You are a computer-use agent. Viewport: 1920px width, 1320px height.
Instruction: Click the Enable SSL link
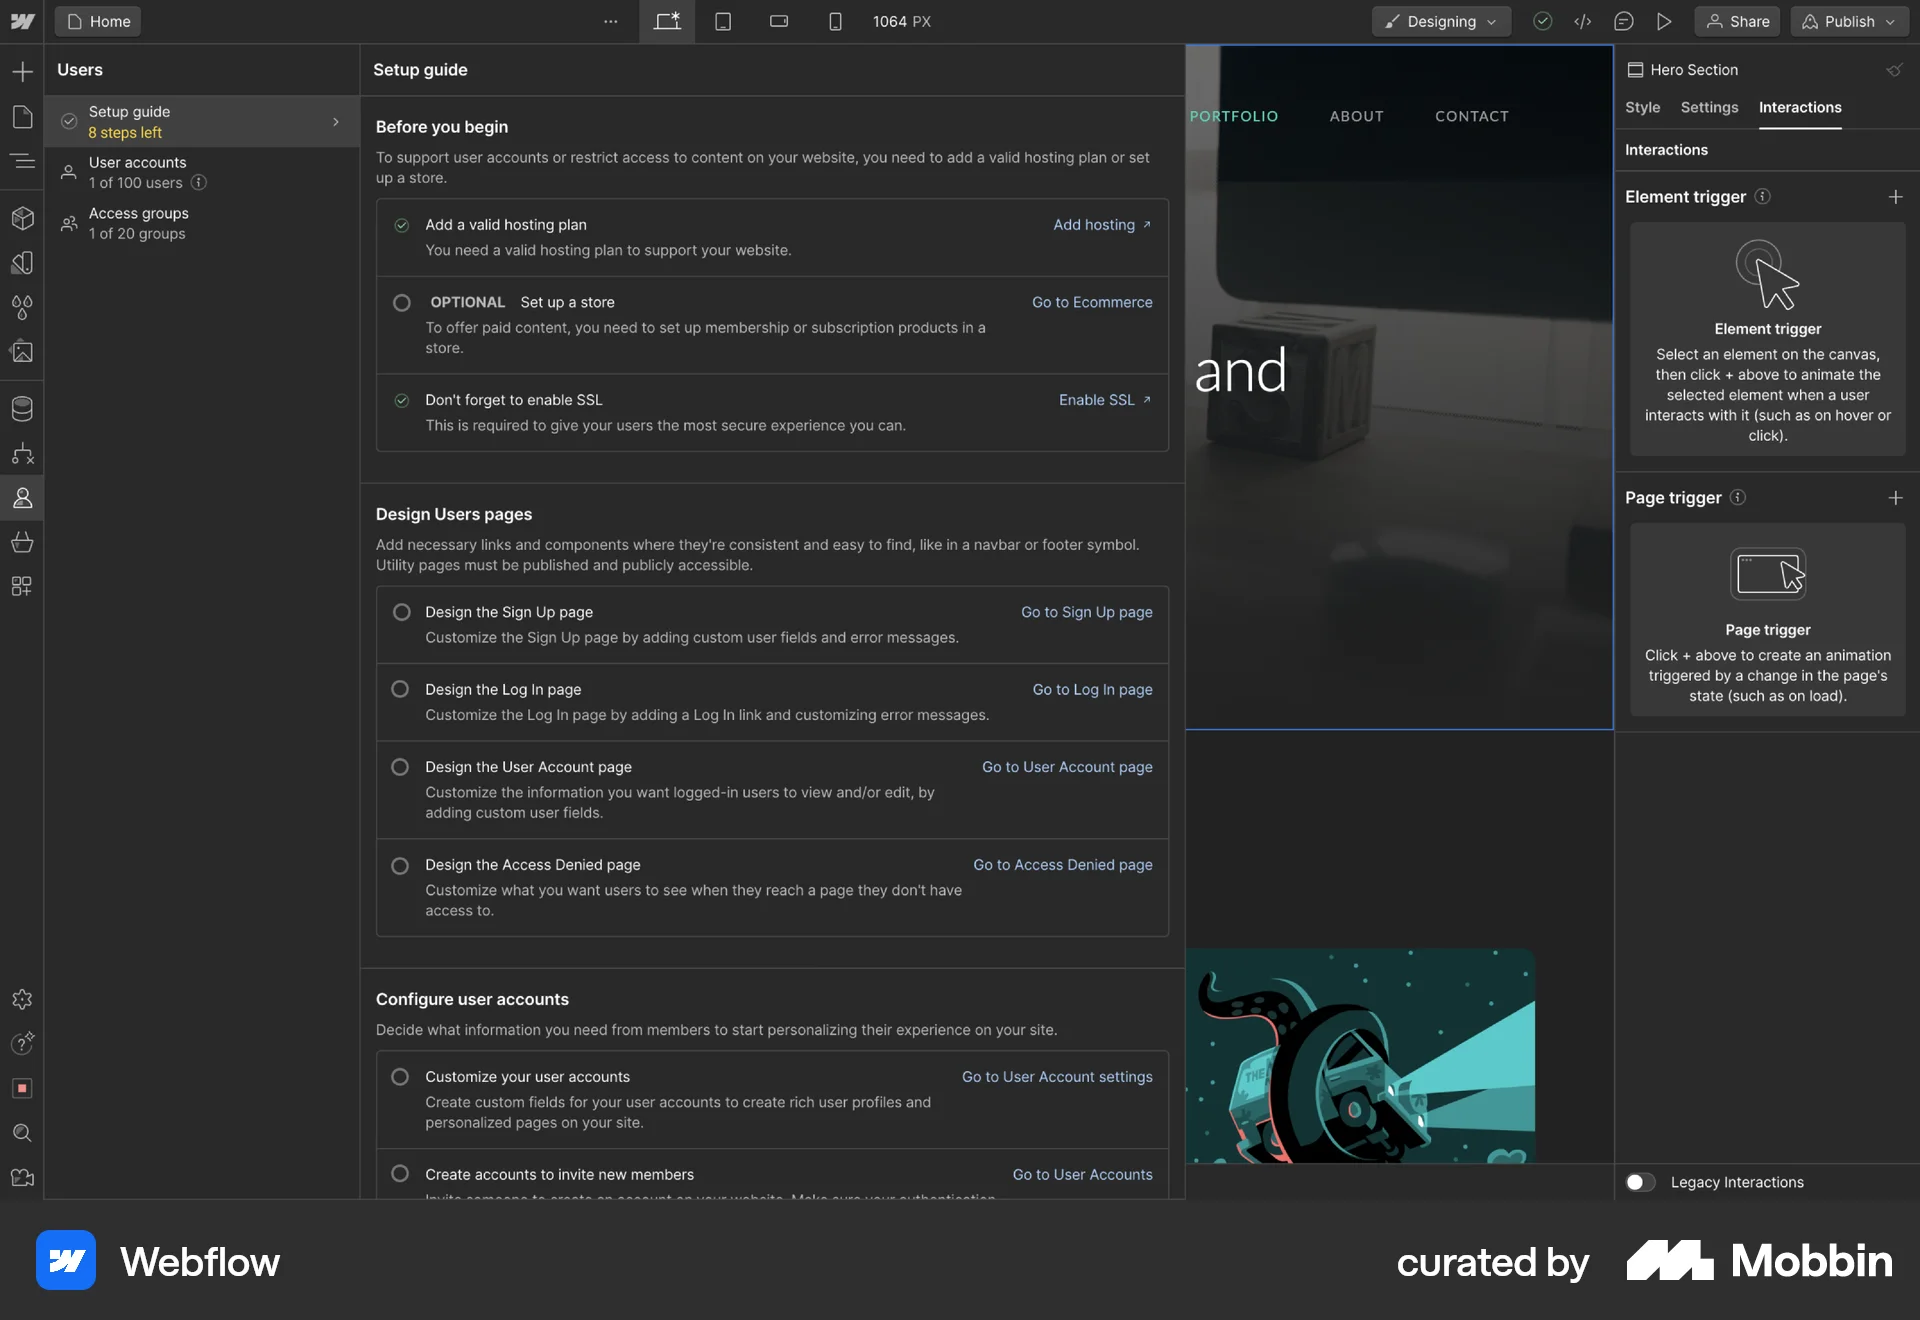pos(1098,399)
